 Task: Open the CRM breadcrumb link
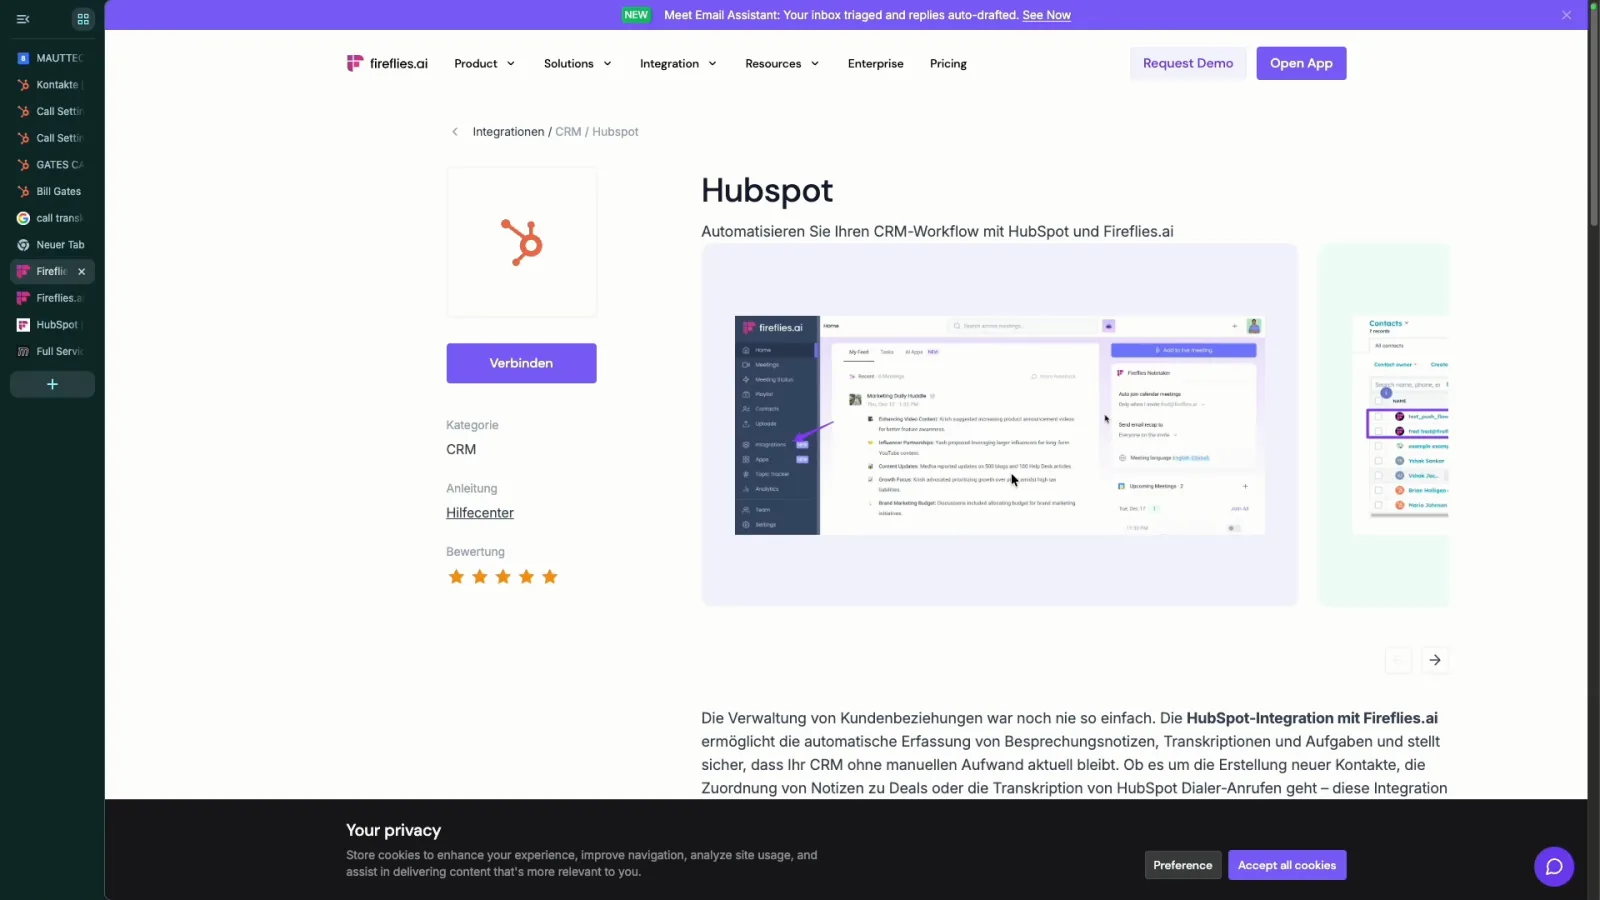point(568,132)
